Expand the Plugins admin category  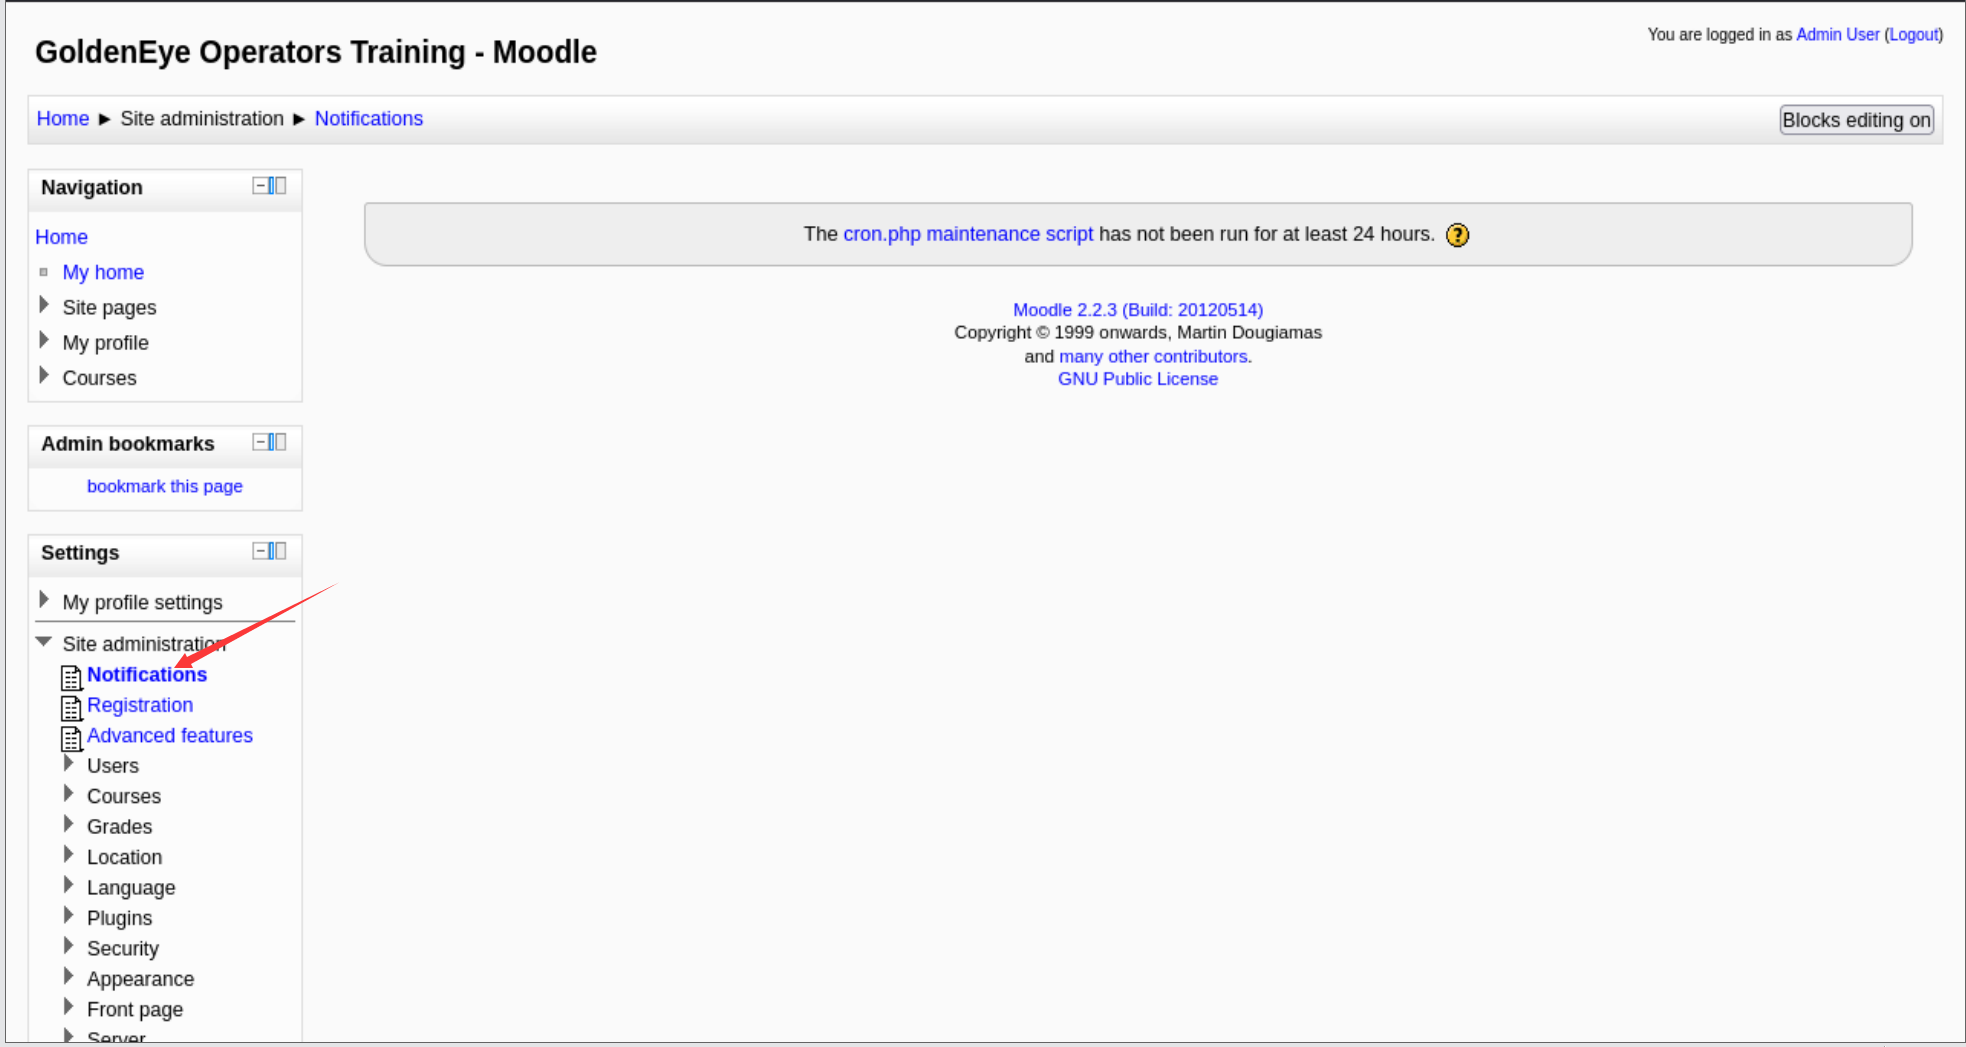click(x=69, y=916)
